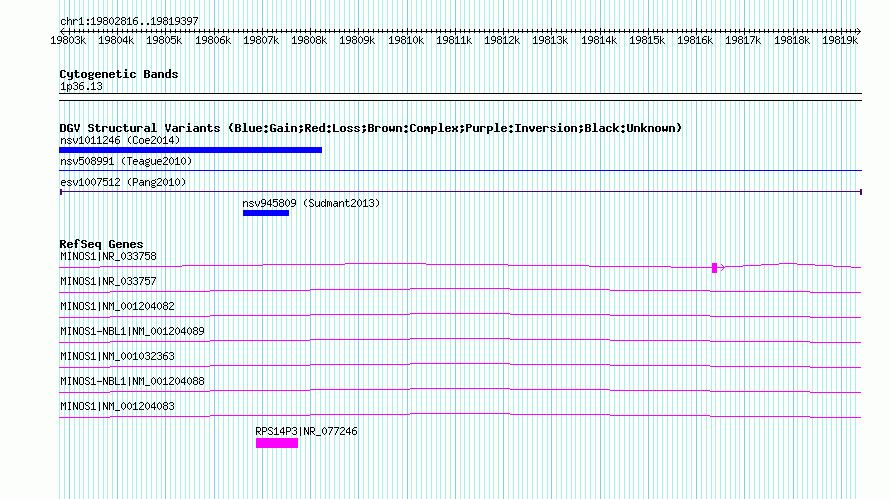Select transcript MINOS1-NBL1|NM_001204089 label
The height and width of the screenshot is (499, 890).
(132, 332)
